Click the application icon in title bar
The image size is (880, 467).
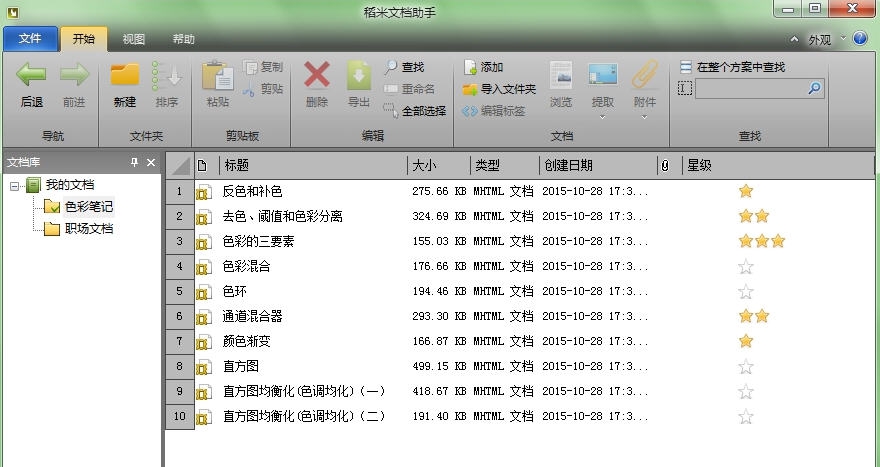point(12,11)
